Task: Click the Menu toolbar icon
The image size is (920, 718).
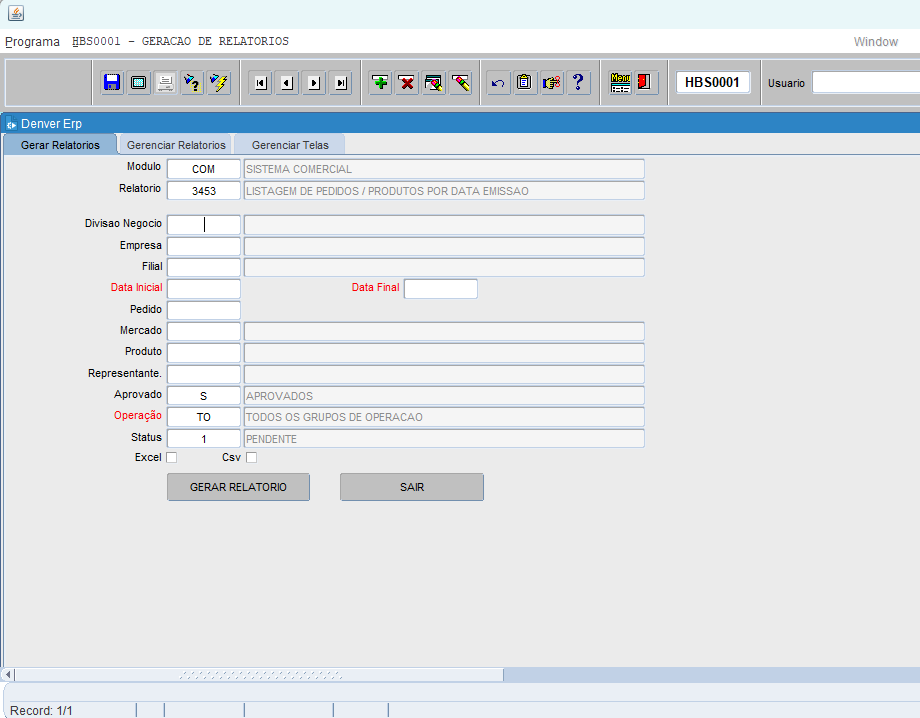Action: [620, 83]
